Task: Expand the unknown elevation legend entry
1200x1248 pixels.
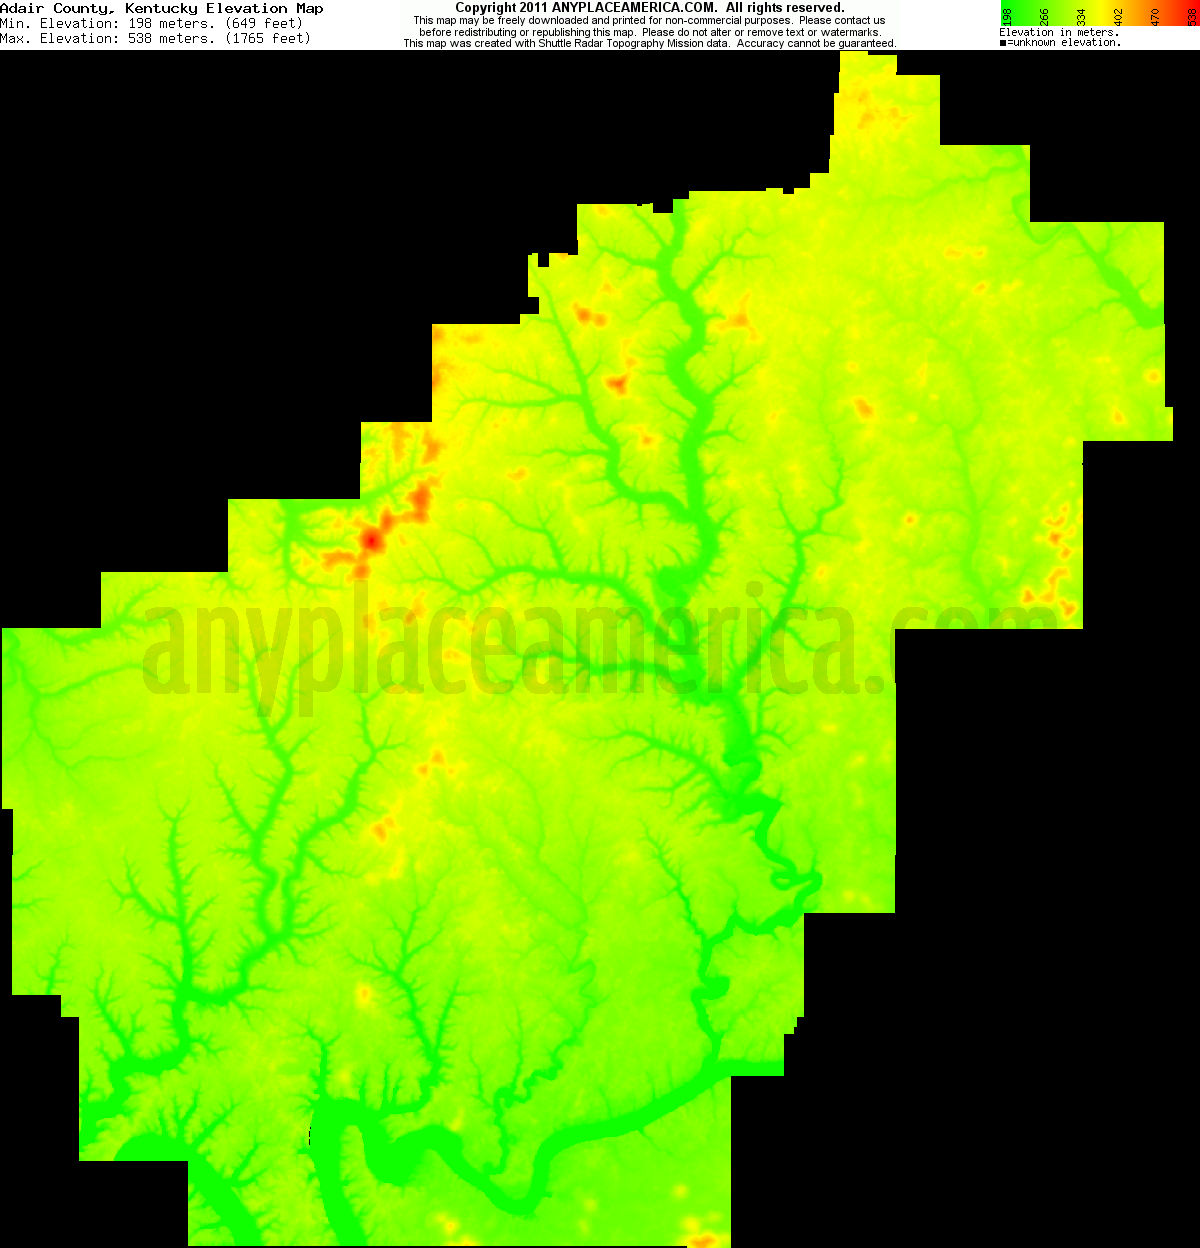Action: [1065, 41]
